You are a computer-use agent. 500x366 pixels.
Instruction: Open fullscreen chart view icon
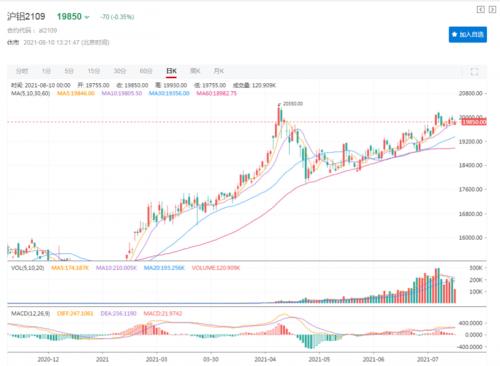pyautogui.click(x=474, y=71)
